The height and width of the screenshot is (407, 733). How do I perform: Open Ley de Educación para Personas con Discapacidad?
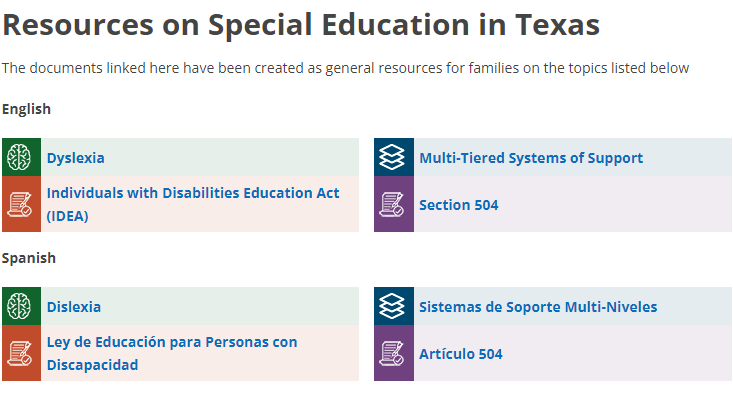[x=172, y=342]
